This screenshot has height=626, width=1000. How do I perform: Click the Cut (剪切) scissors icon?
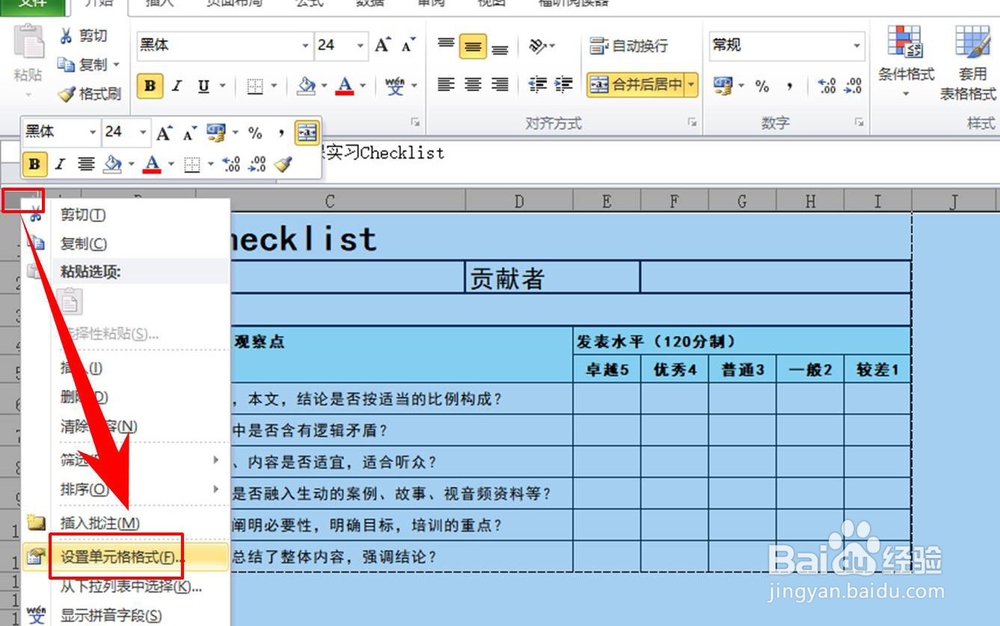[x=68, y=36]
